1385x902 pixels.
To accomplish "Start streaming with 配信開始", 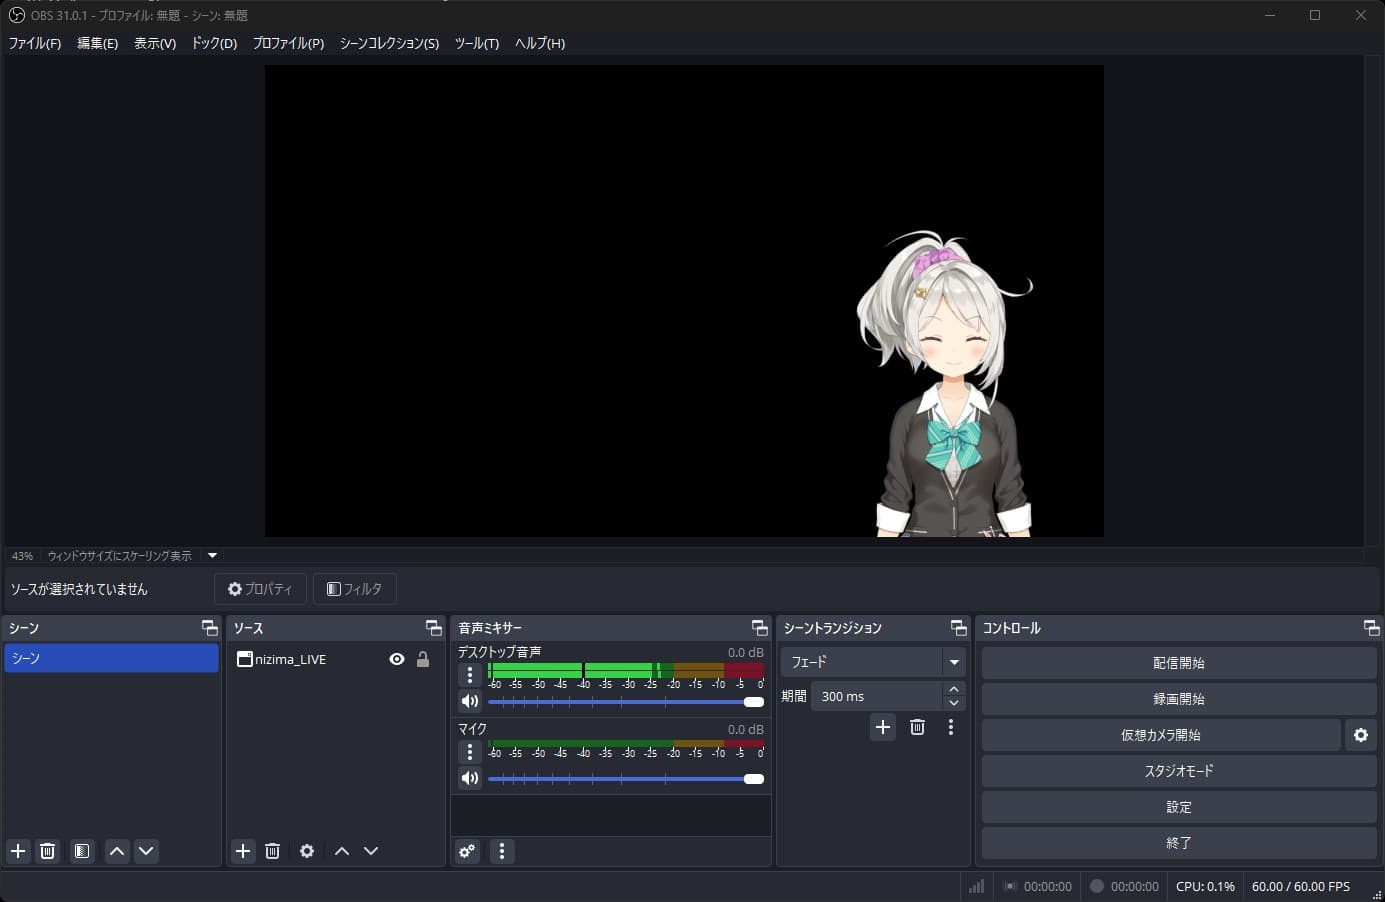I will 1179,662.
